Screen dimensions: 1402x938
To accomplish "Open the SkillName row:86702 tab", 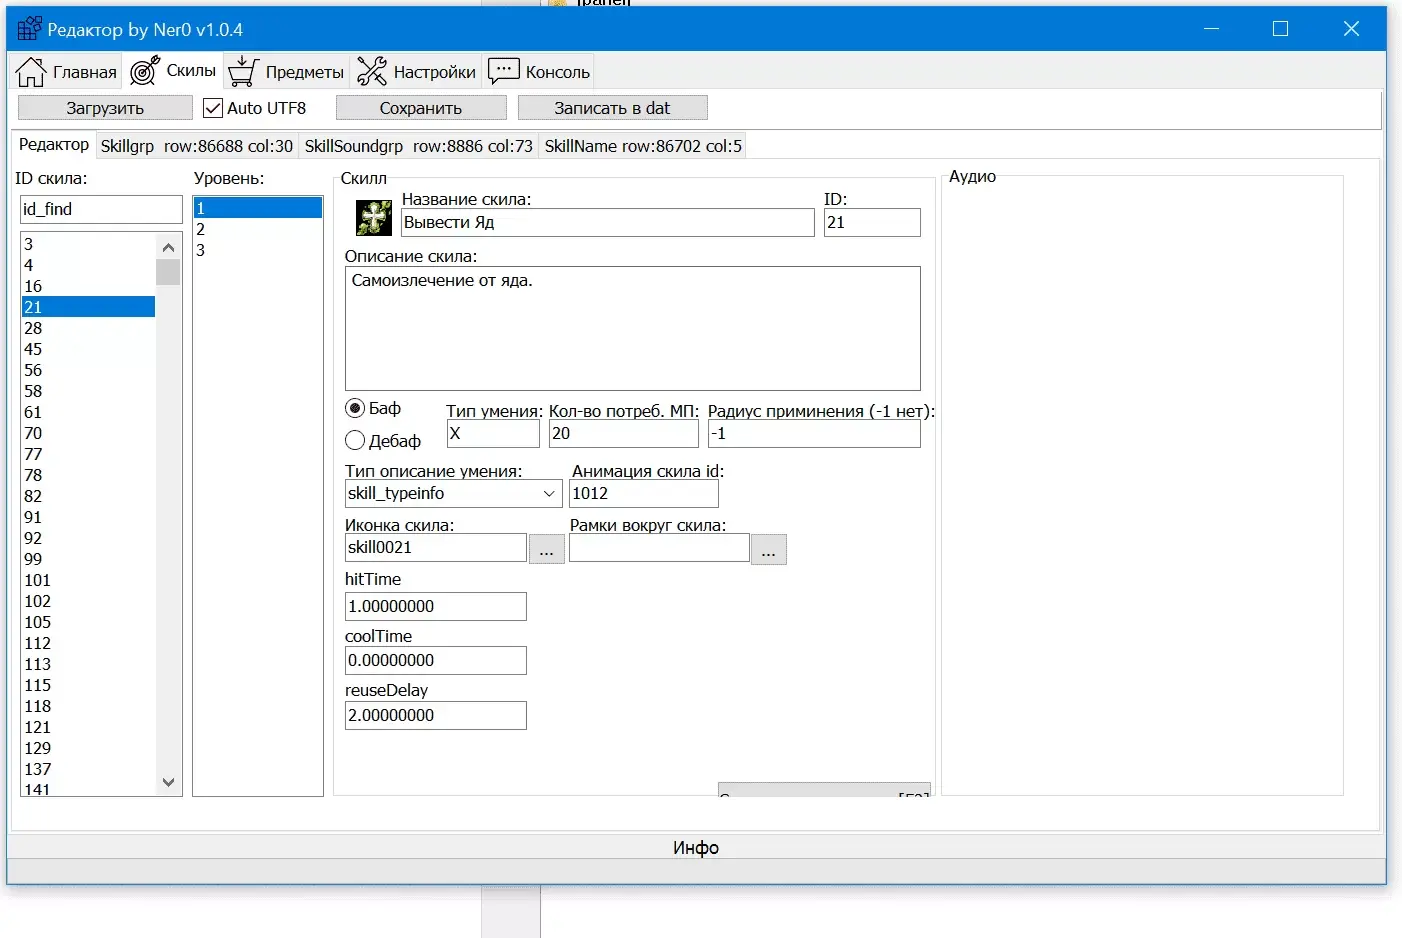I will click(643, 146).
